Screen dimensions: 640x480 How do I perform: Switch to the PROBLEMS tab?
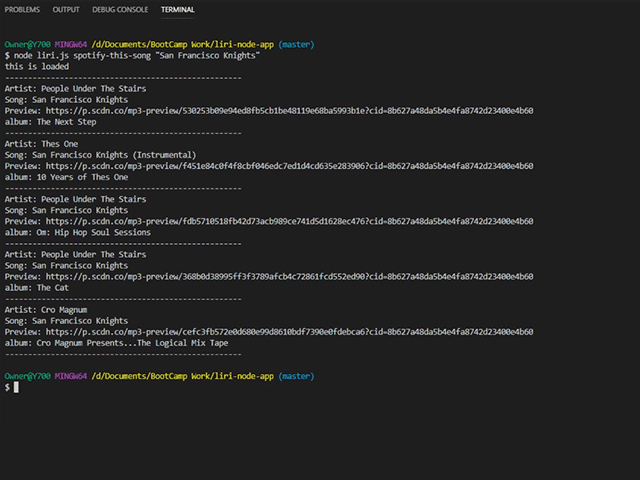point(24,10)
